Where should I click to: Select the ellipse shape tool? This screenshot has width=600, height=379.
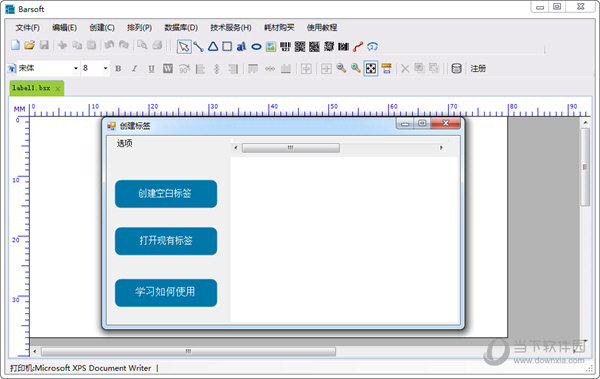coord(256,47)
